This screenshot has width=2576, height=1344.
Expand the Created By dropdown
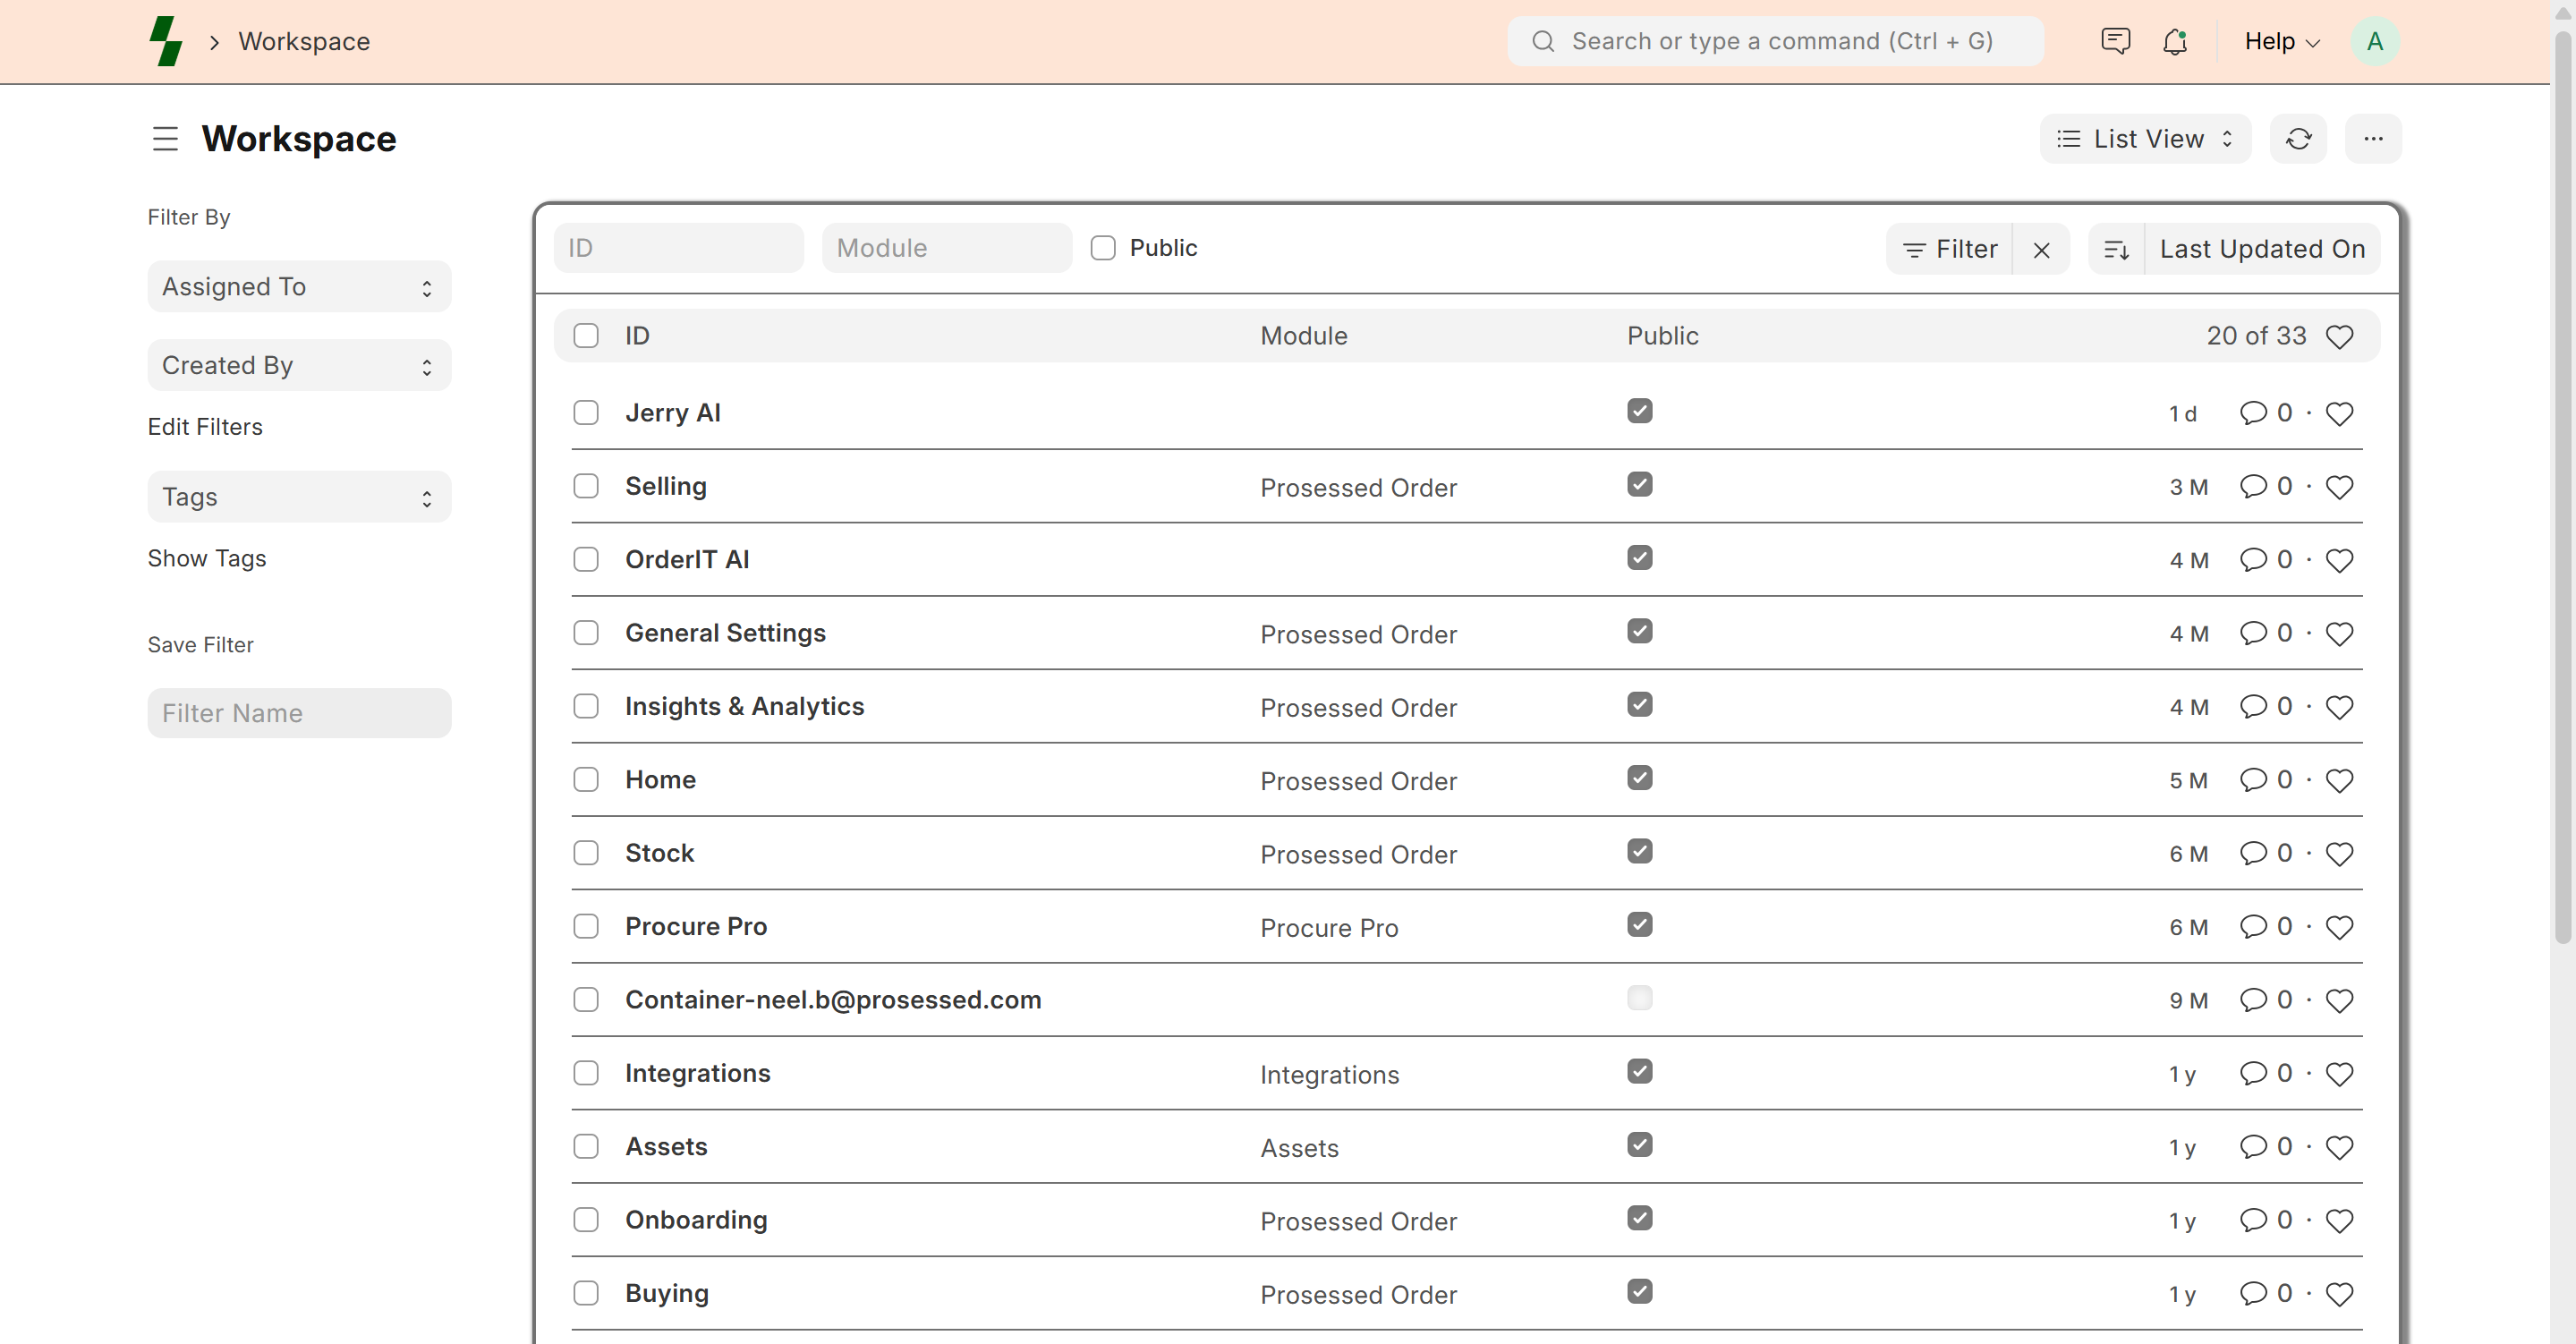(299, 365)
